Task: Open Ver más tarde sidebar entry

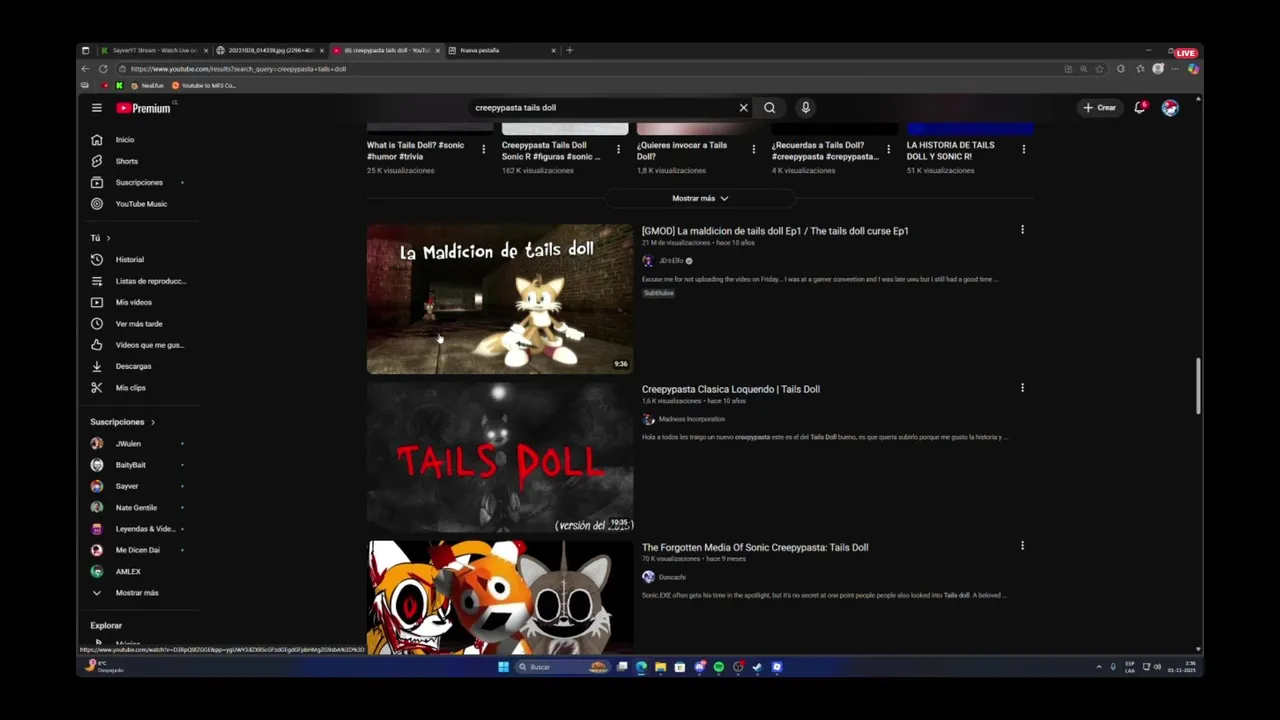Action: click(138, 323)
